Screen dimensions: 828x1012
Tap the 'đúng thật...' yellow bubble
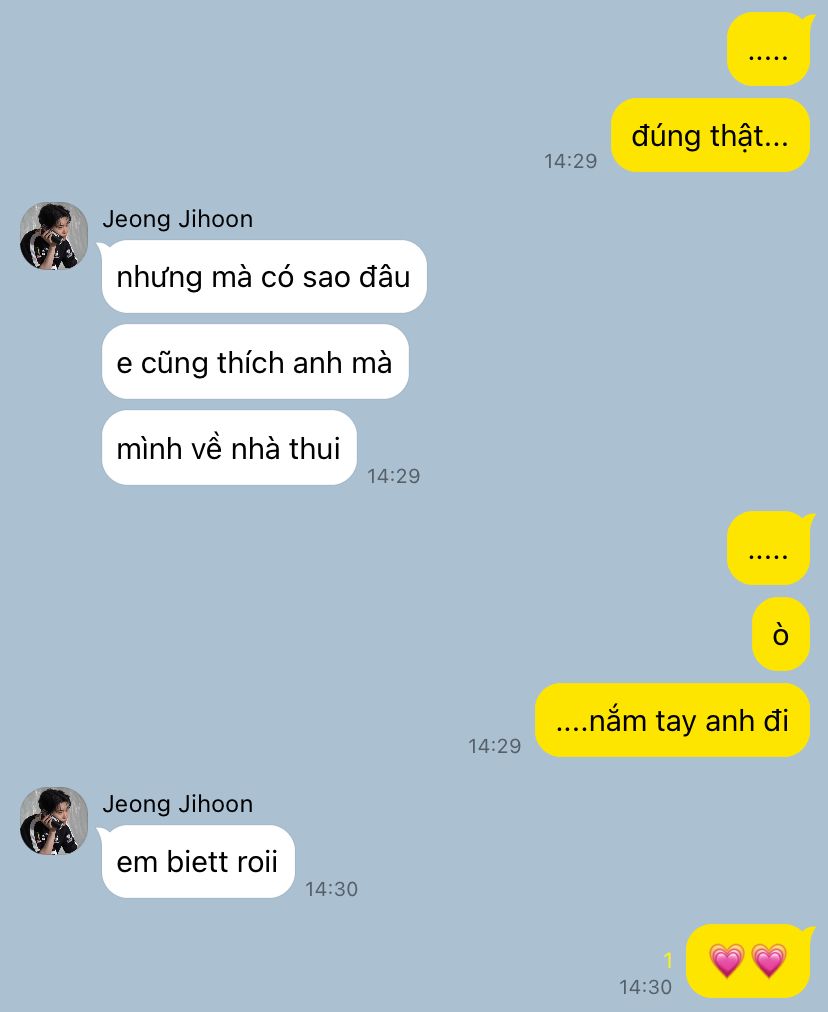[710, 136]
